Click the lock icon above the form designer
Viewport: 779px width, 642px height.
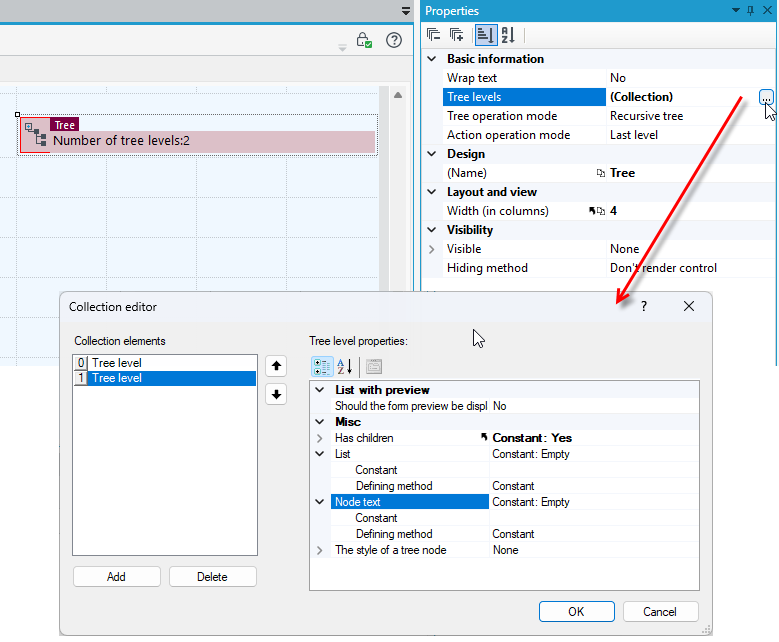364,40
